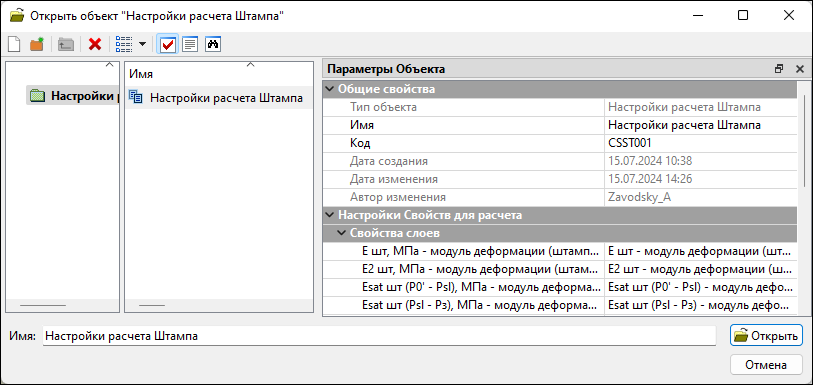813x385 pixels.
Task: Collapse 'Настройки Свойств для расчета' section
Action: (x=329, y=215)
